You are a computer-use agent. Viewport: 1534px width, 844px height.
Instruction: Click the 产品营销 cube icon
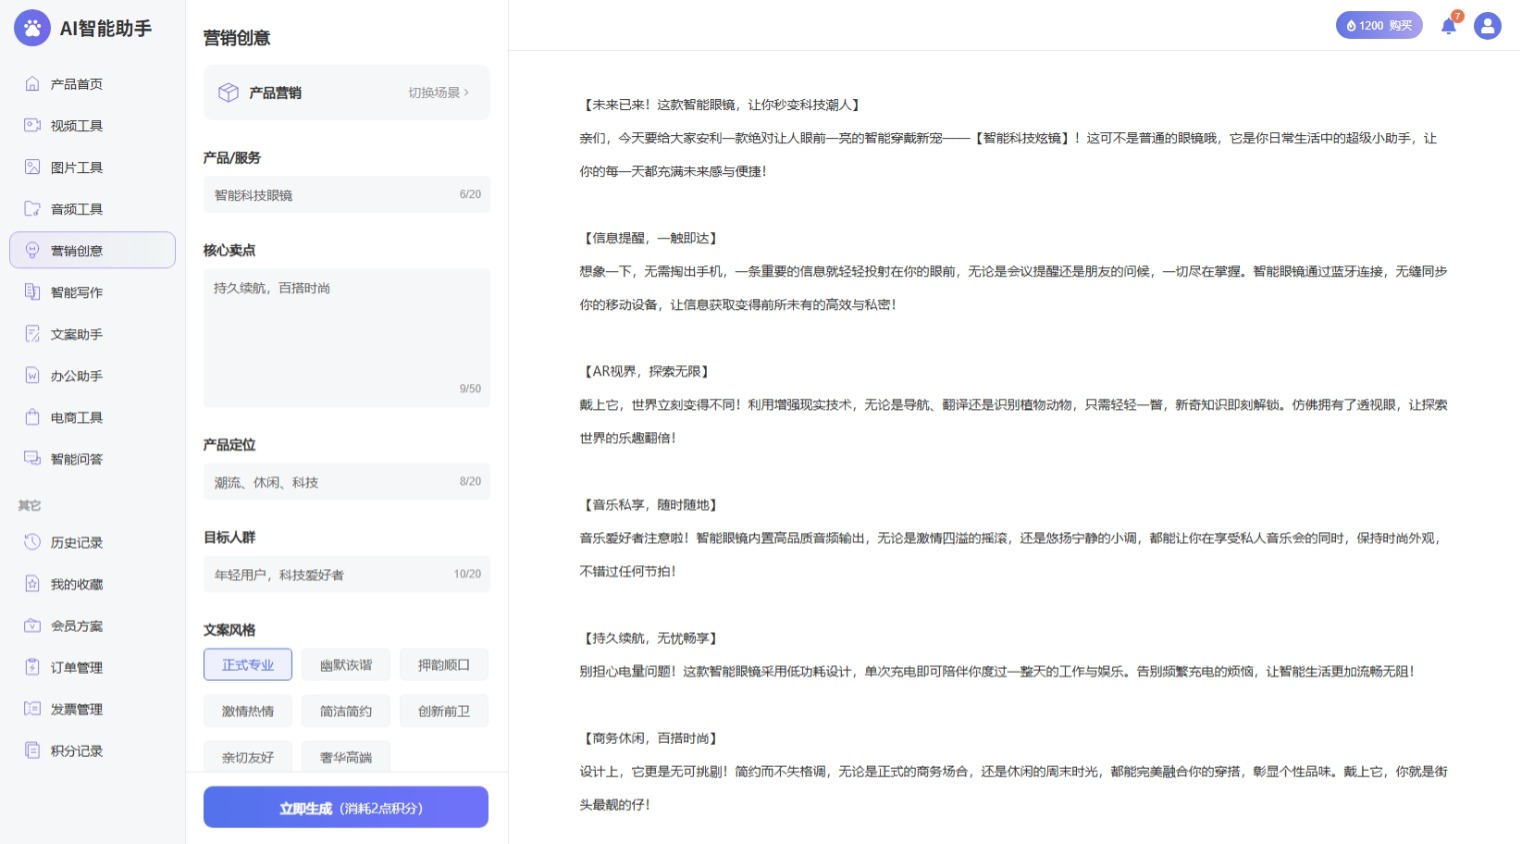tap(228, 93)
